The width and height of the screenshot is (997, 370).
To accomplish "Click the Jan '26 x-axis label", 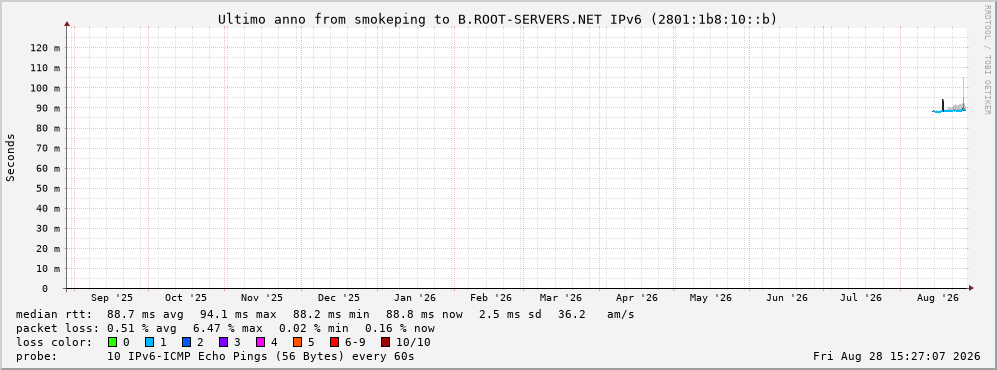I will 415,298.
